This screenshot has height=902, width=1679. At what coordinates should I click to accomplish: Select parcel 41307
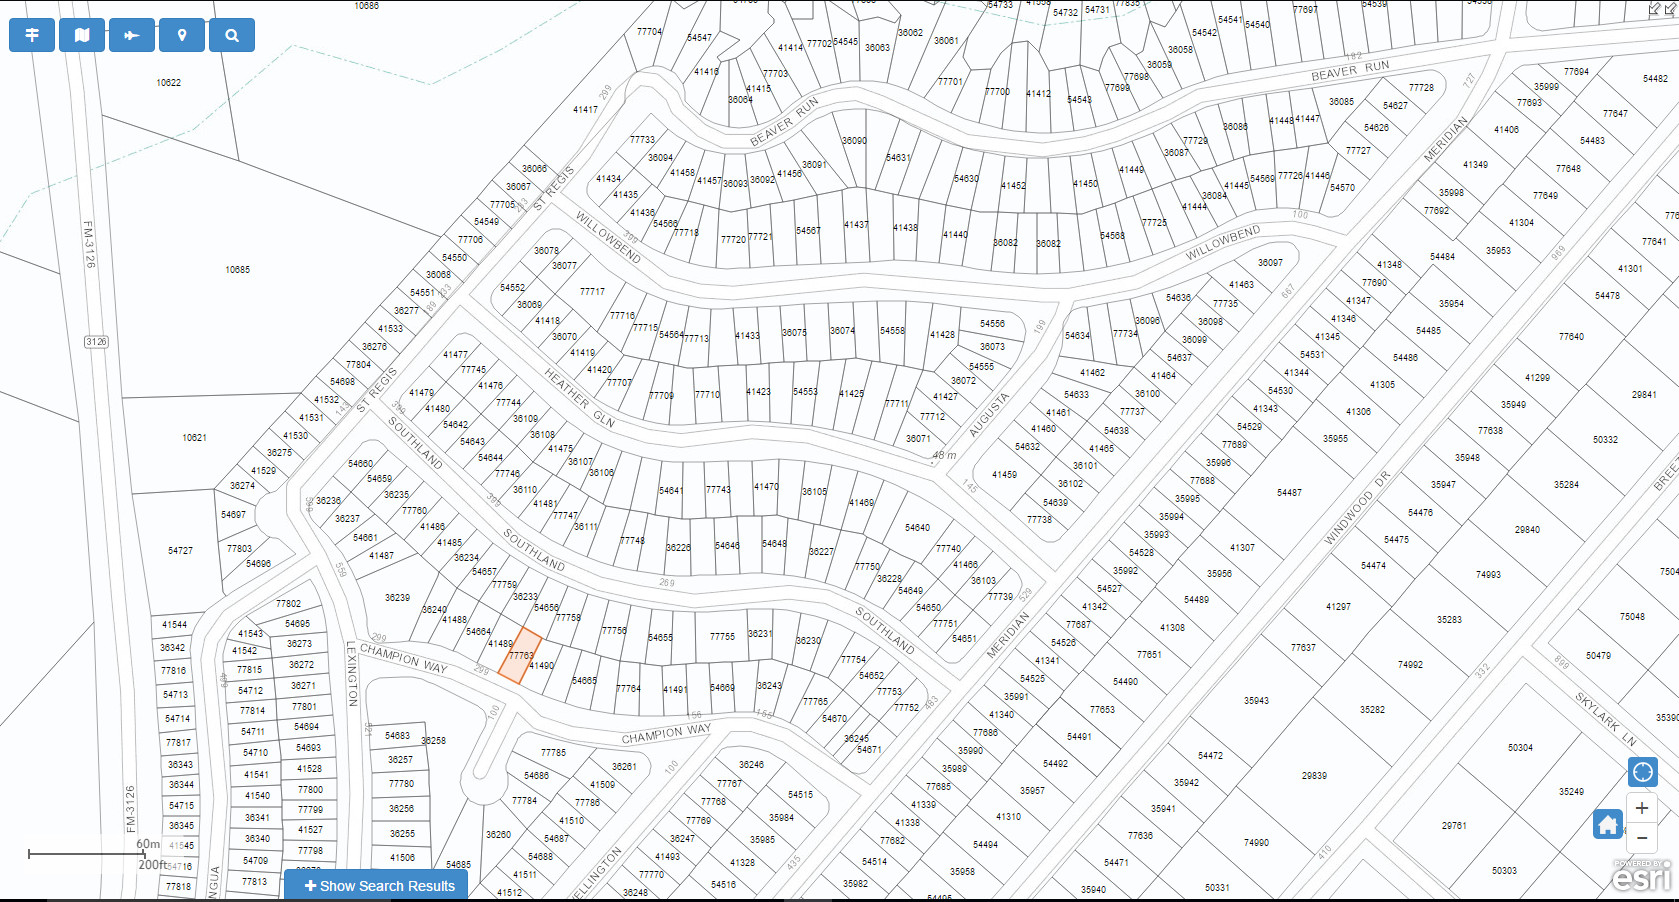click(1242, 548)
